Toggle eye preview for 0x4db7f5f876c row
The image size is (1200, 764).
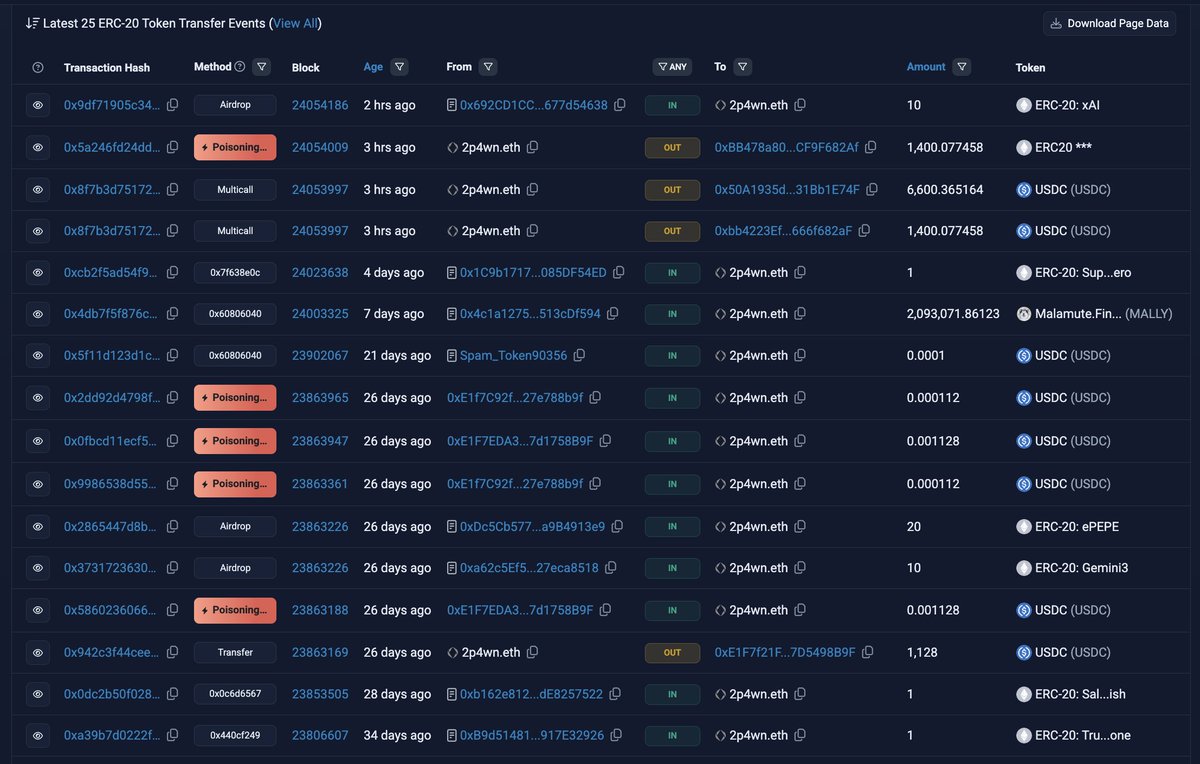38,314
